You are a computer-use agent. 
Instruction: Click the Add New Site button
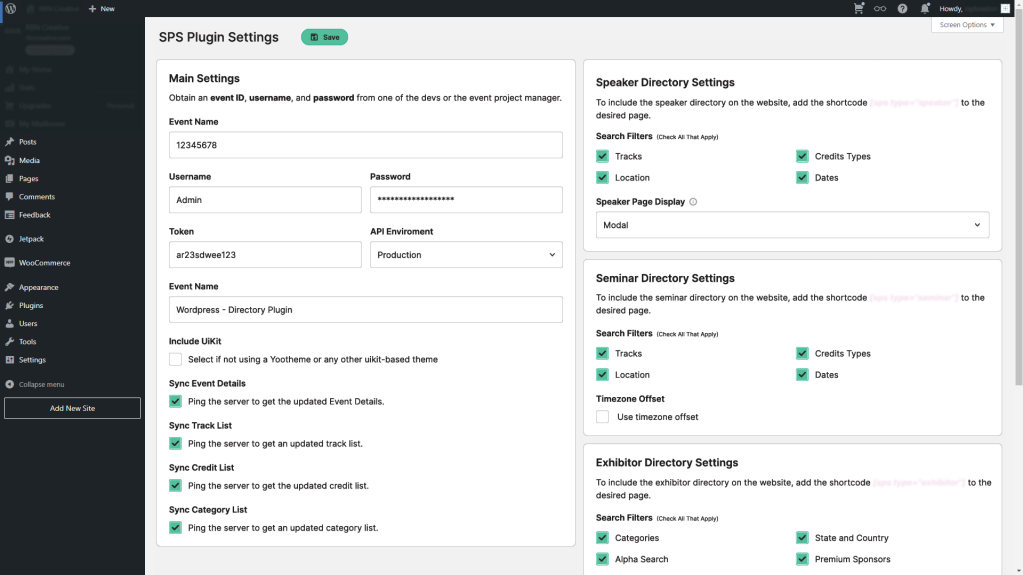pos(72,408)
